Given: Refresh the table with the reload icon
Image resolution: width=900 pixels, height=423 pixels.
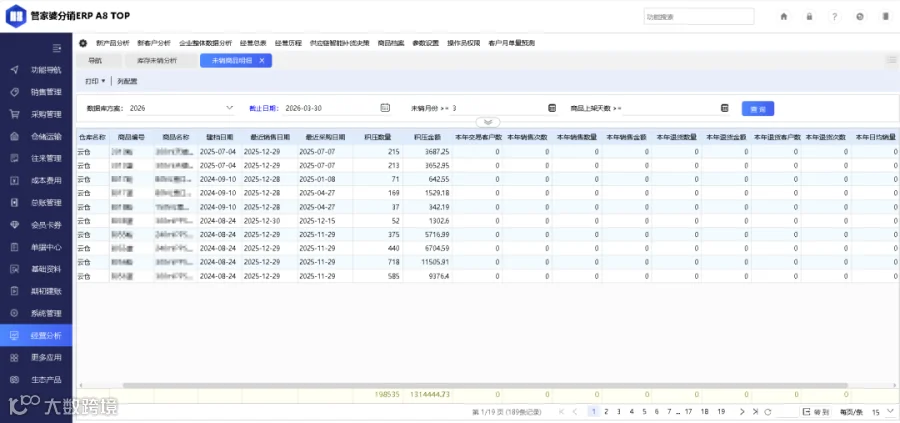Looking at the screenshot, I should [x=767, y=412].
